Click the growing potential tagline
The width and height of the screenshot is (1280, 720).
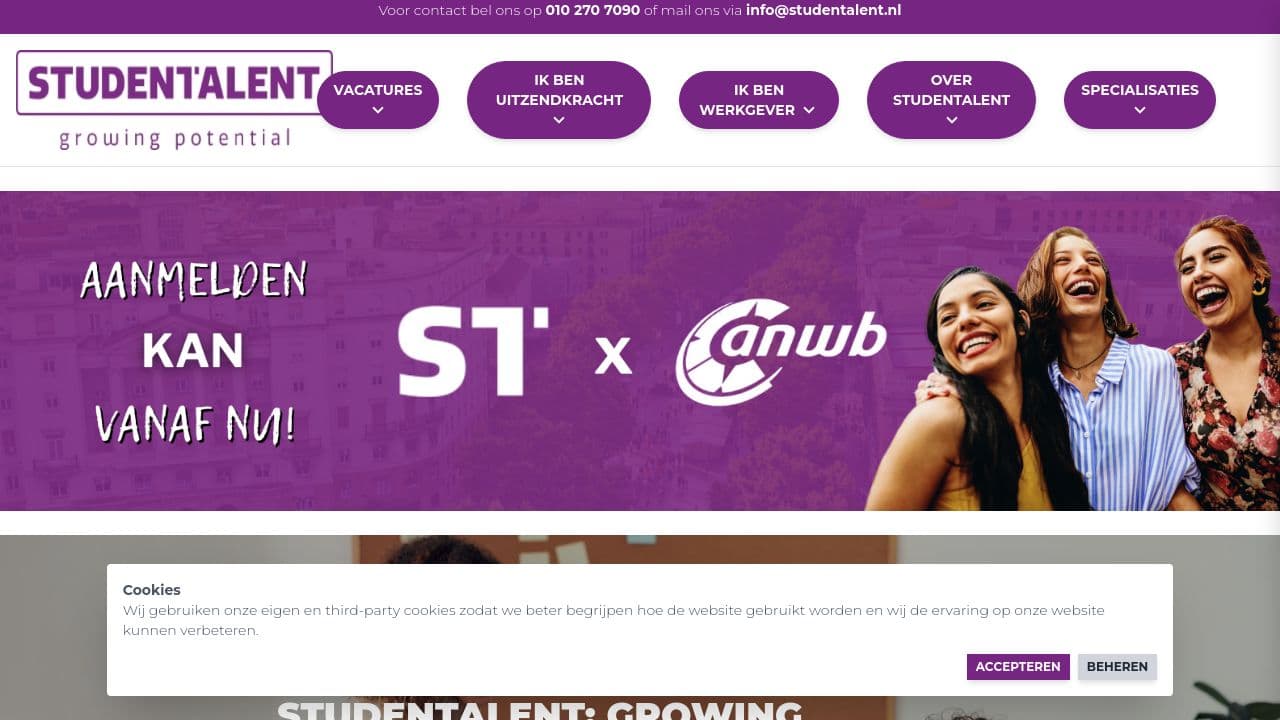pos(175,138)
